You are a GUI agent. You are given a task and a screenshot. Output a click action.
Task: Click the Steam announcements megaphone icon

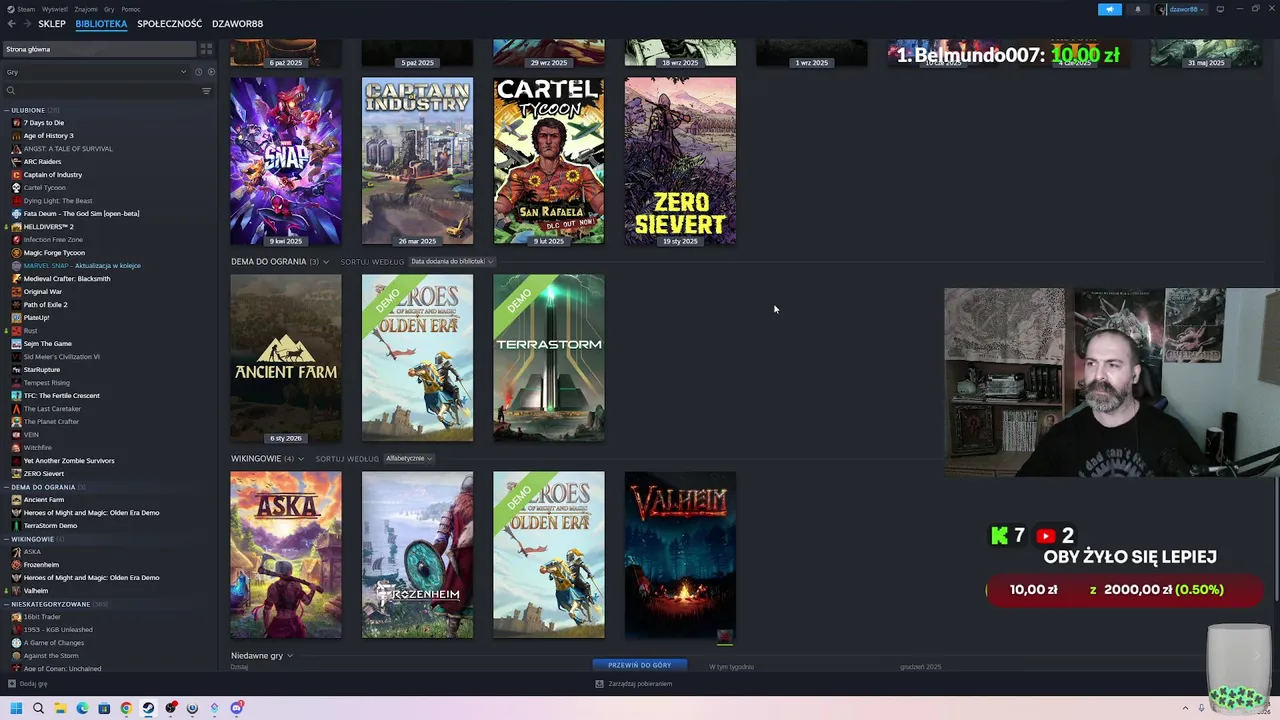pos(1110,9)
